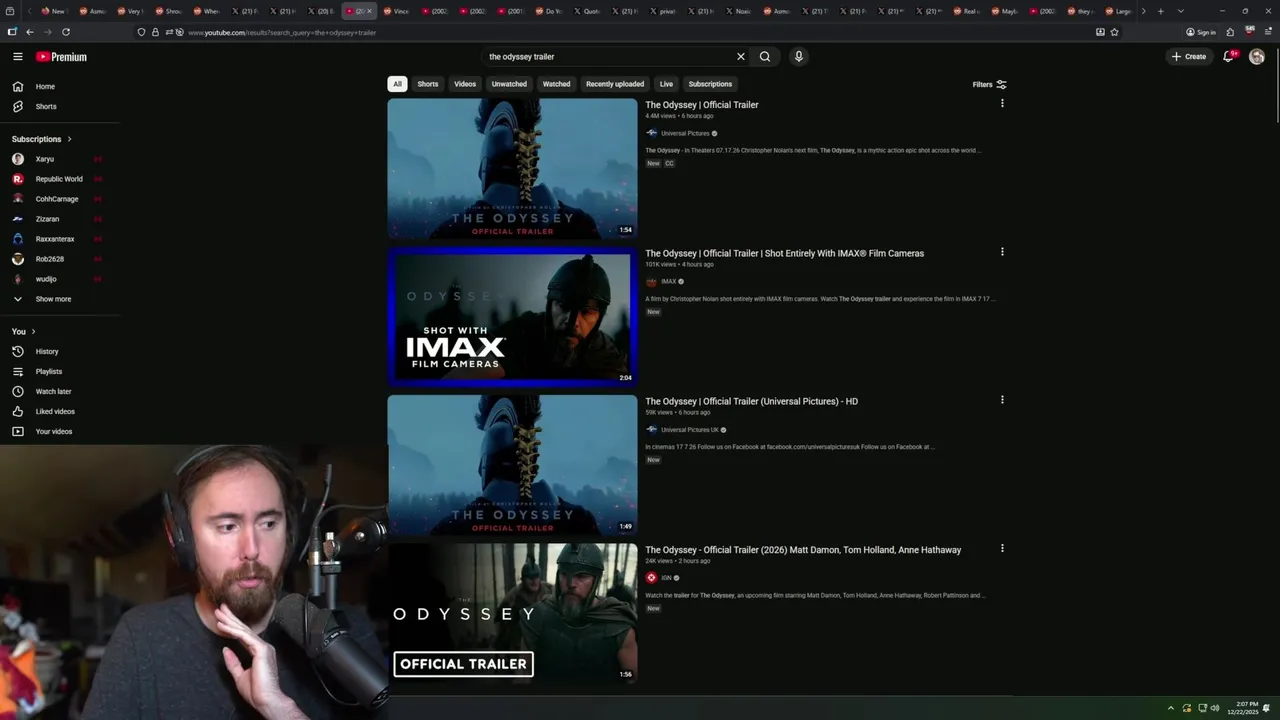Viewport: 1280px width, 720px height.
Task: Open the IGN channel link
Action: click(666, 578)
